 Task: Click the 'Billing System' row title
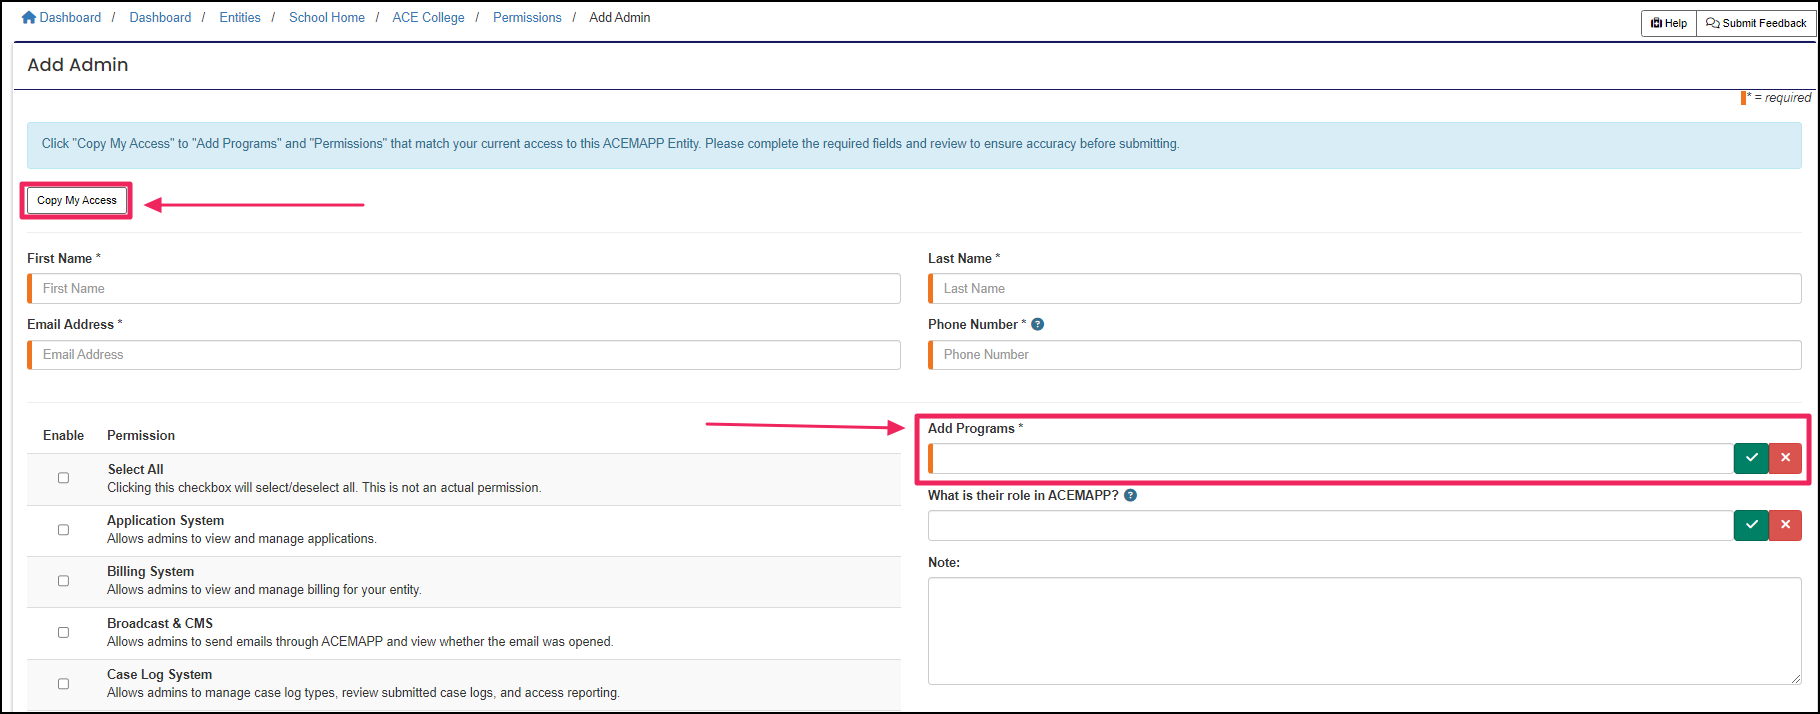tap(151, 571)
